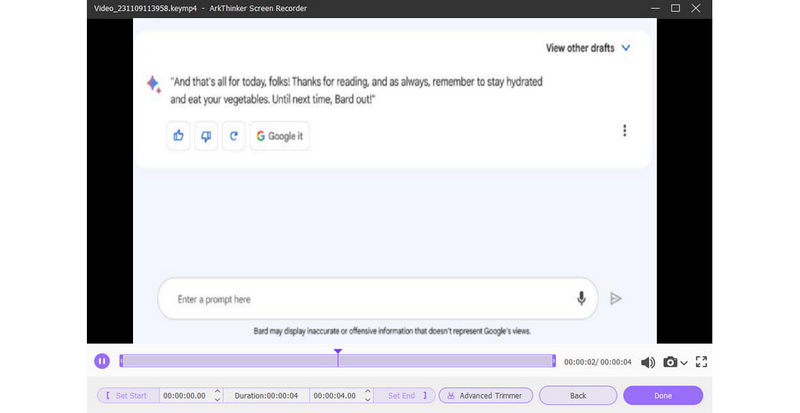Pause the video playback
The height and width of the screenshot is (413, 800).
[x=102, y=361]
